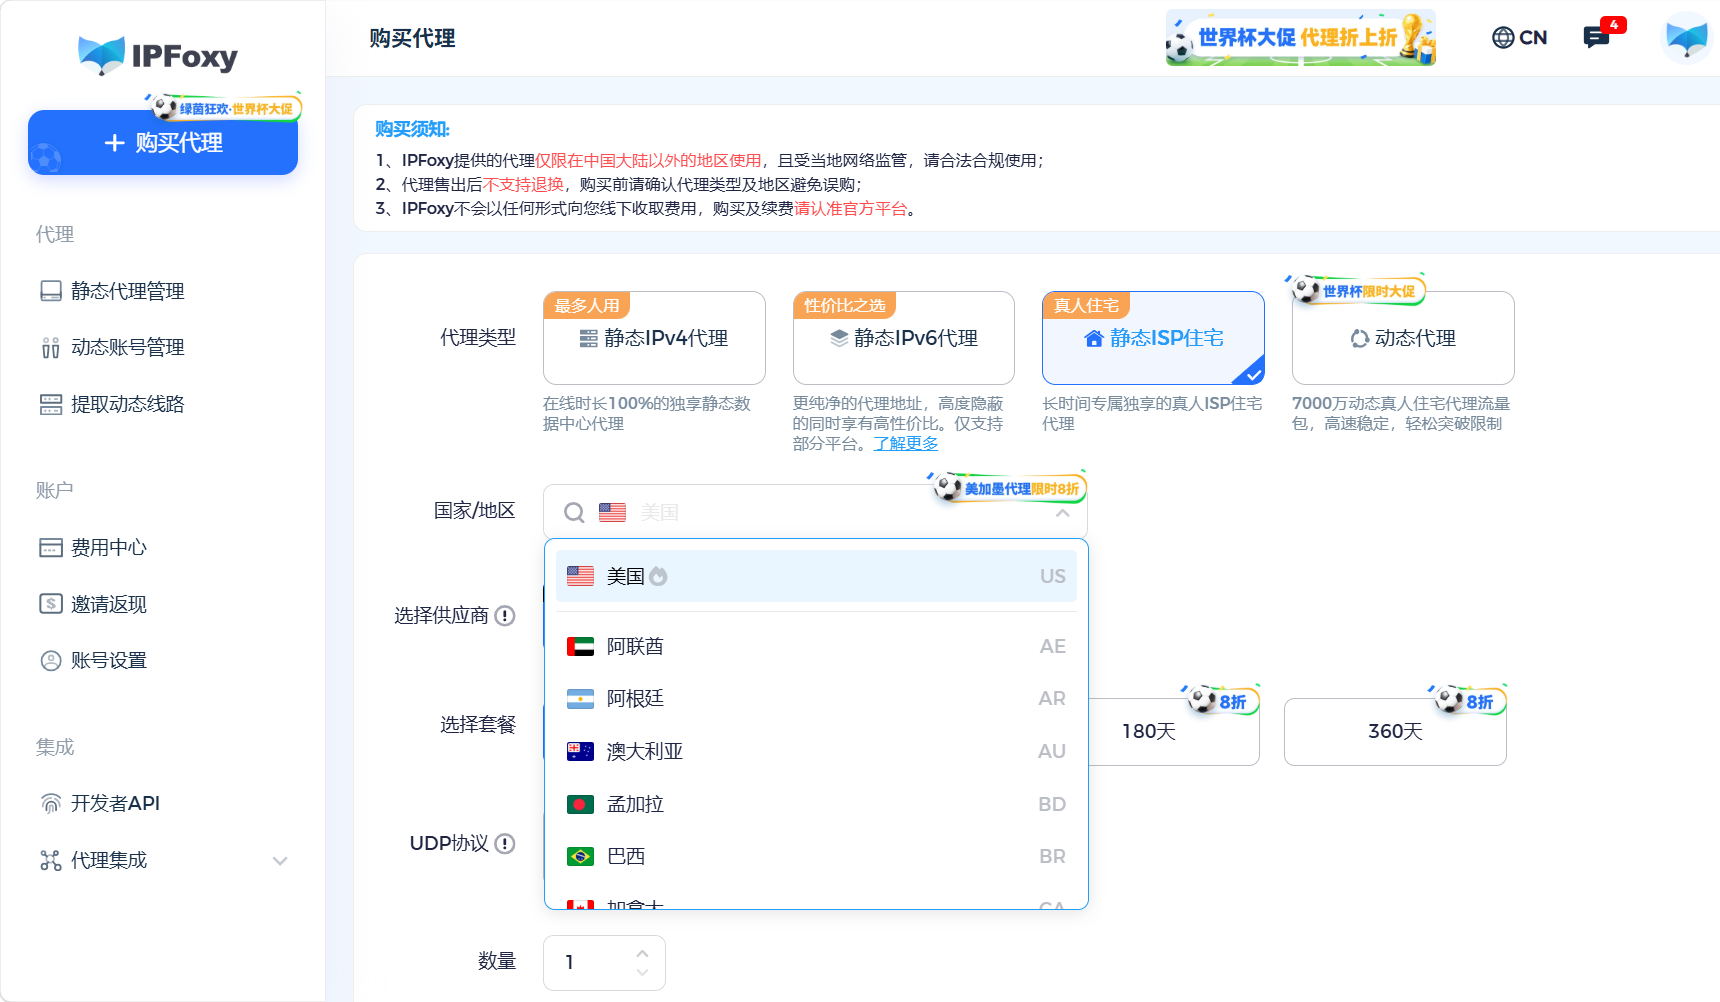The image size is (1720, 1002).
Task: Open the user avatar menu
Action: click(1687, 38)
